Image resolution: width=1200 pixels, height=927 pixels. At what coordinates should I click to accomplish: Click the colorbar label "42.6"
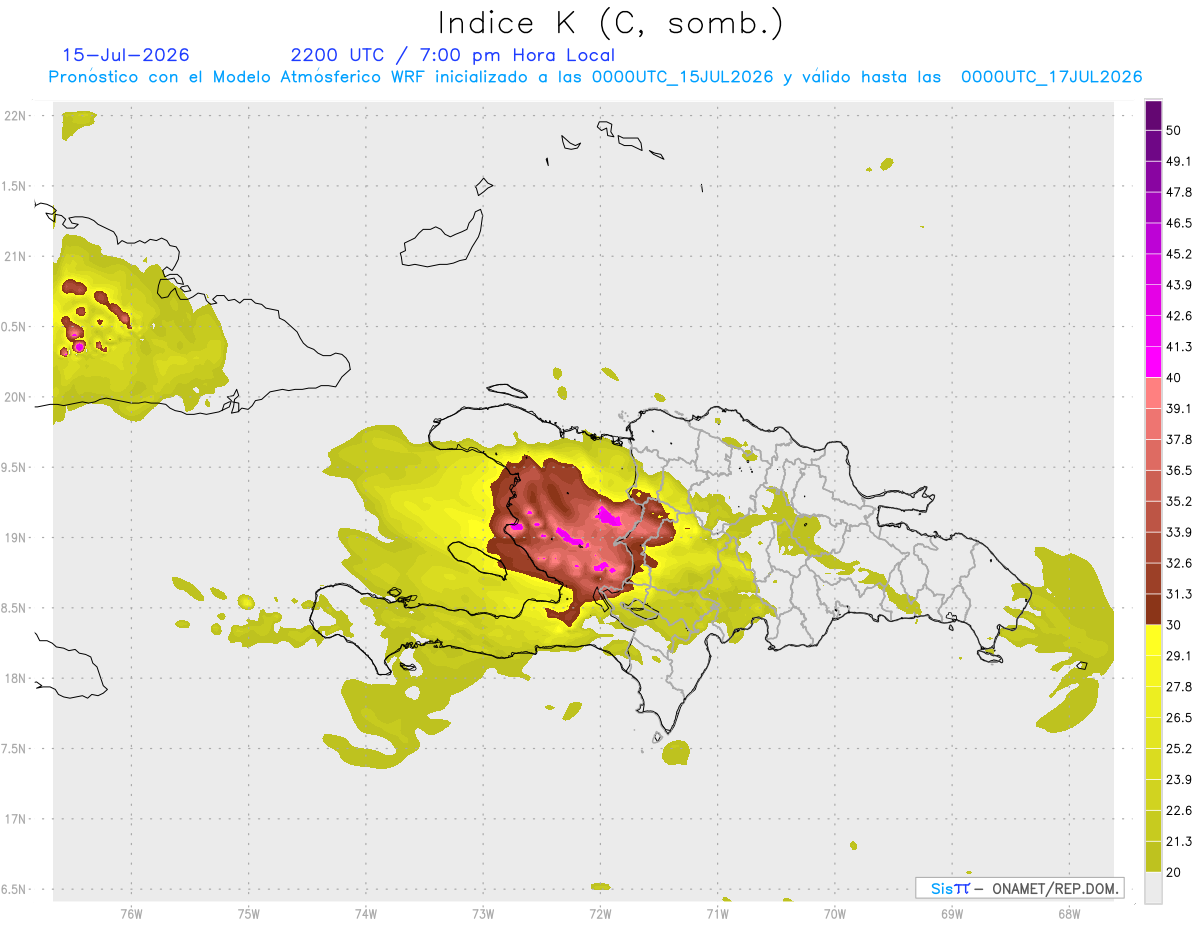coord(1179,317)
